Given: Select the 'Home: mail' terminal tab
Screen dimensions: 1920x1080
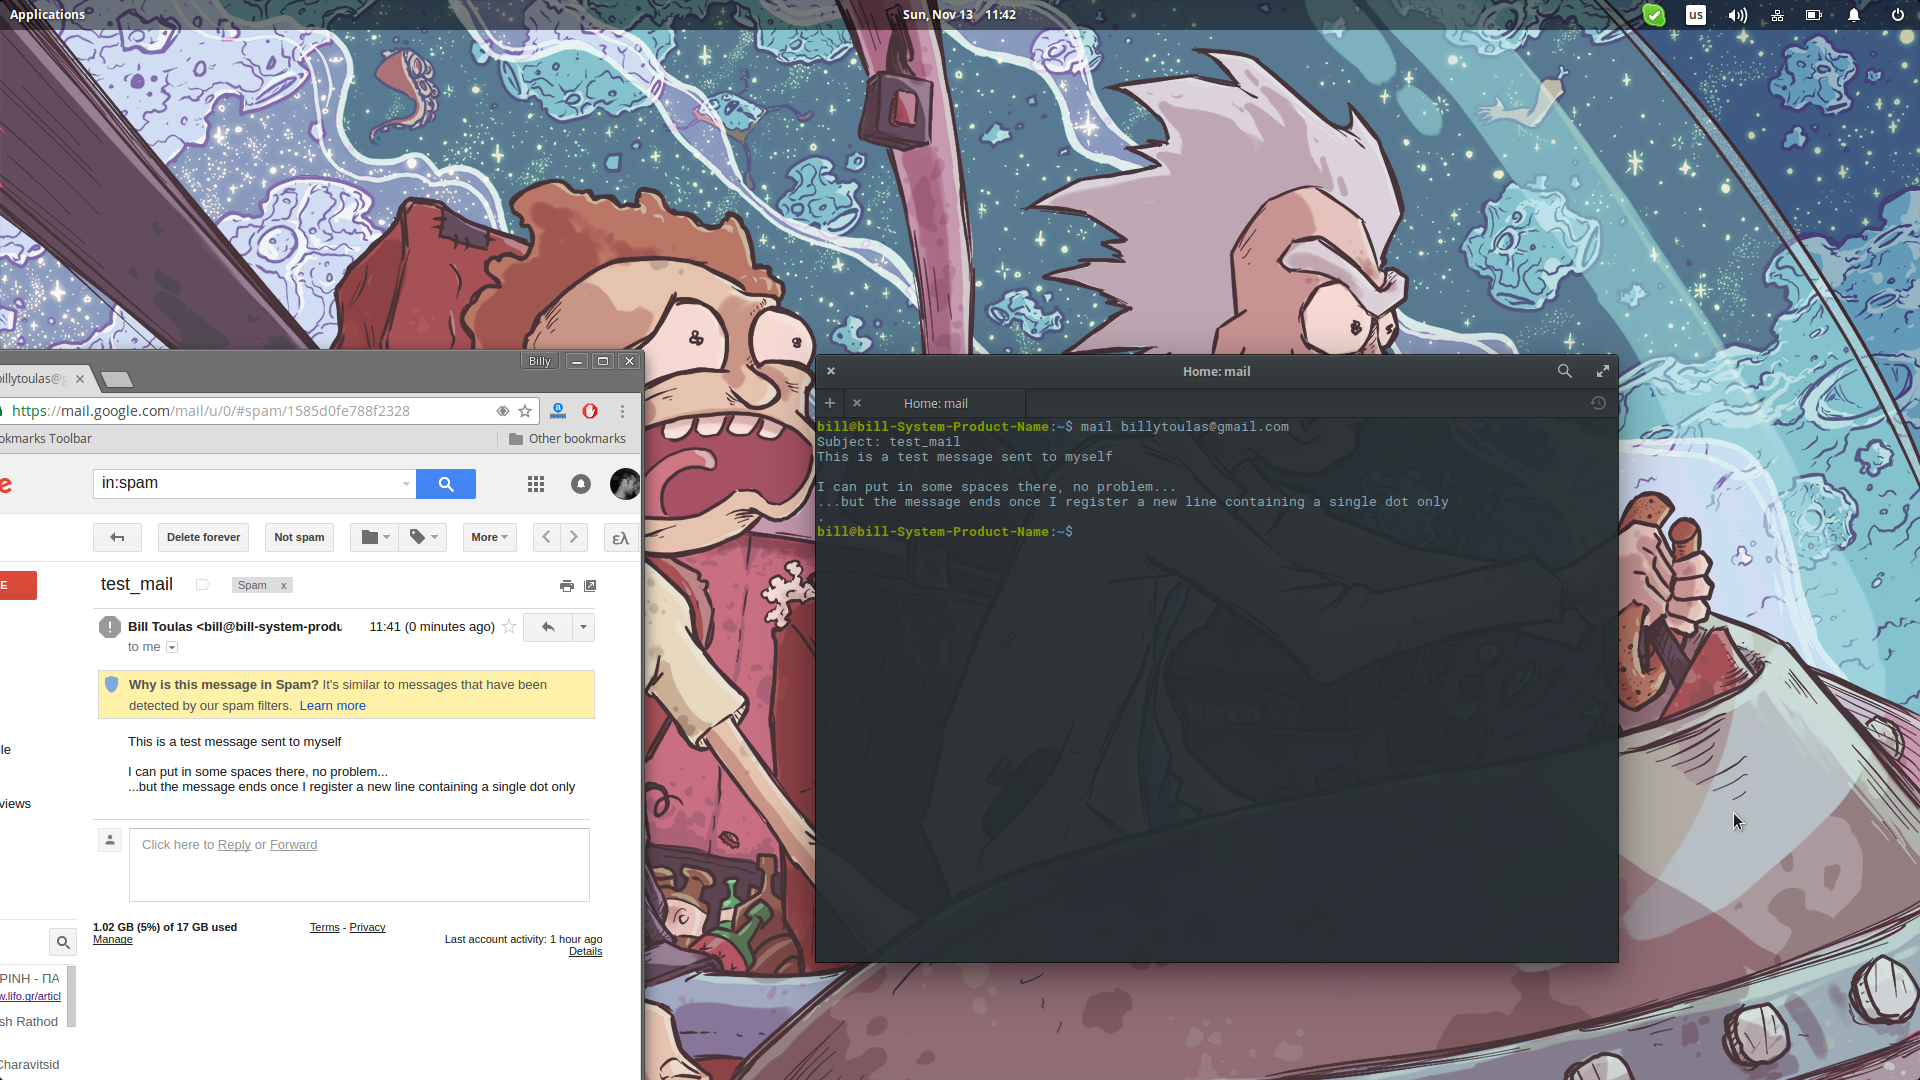Looking at the screenshot, I should point(936,403).
